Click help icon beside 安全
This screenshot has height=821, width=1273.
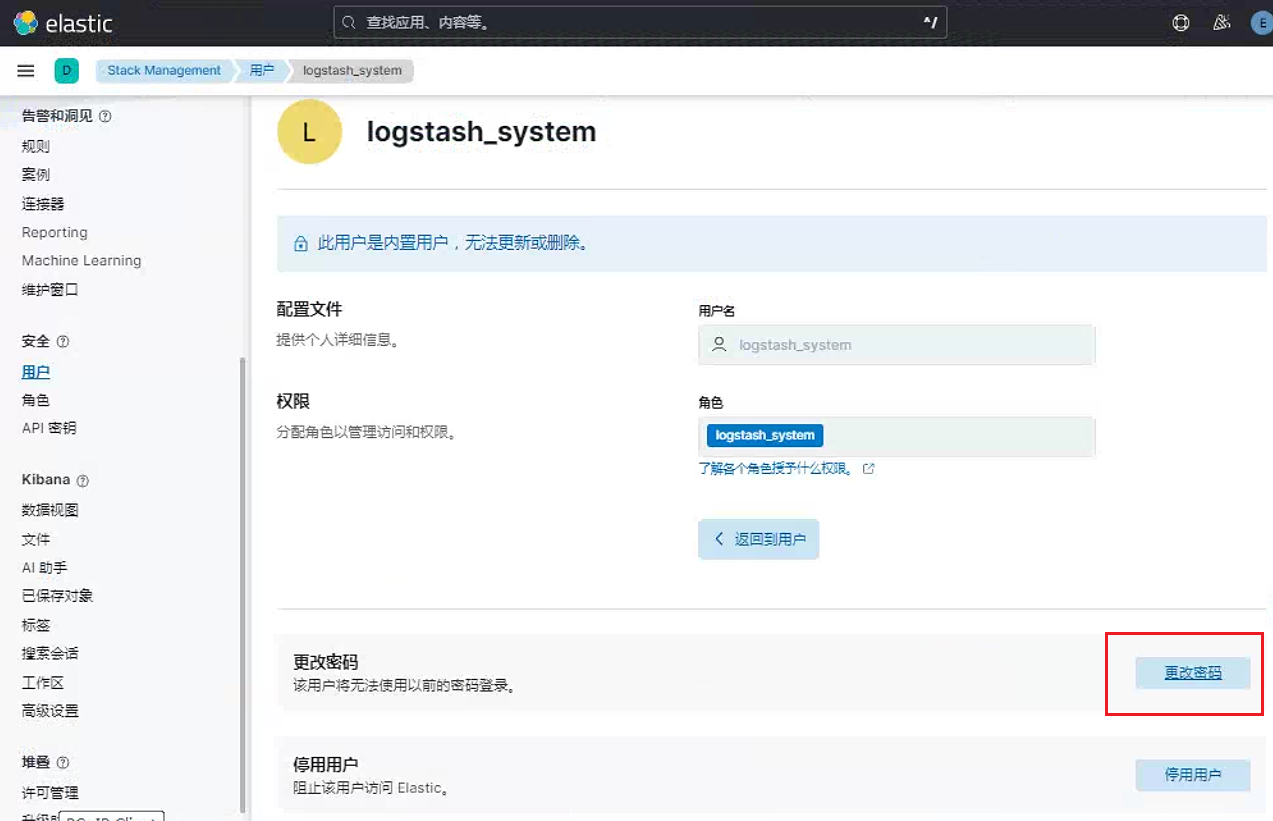click(63, 342)
